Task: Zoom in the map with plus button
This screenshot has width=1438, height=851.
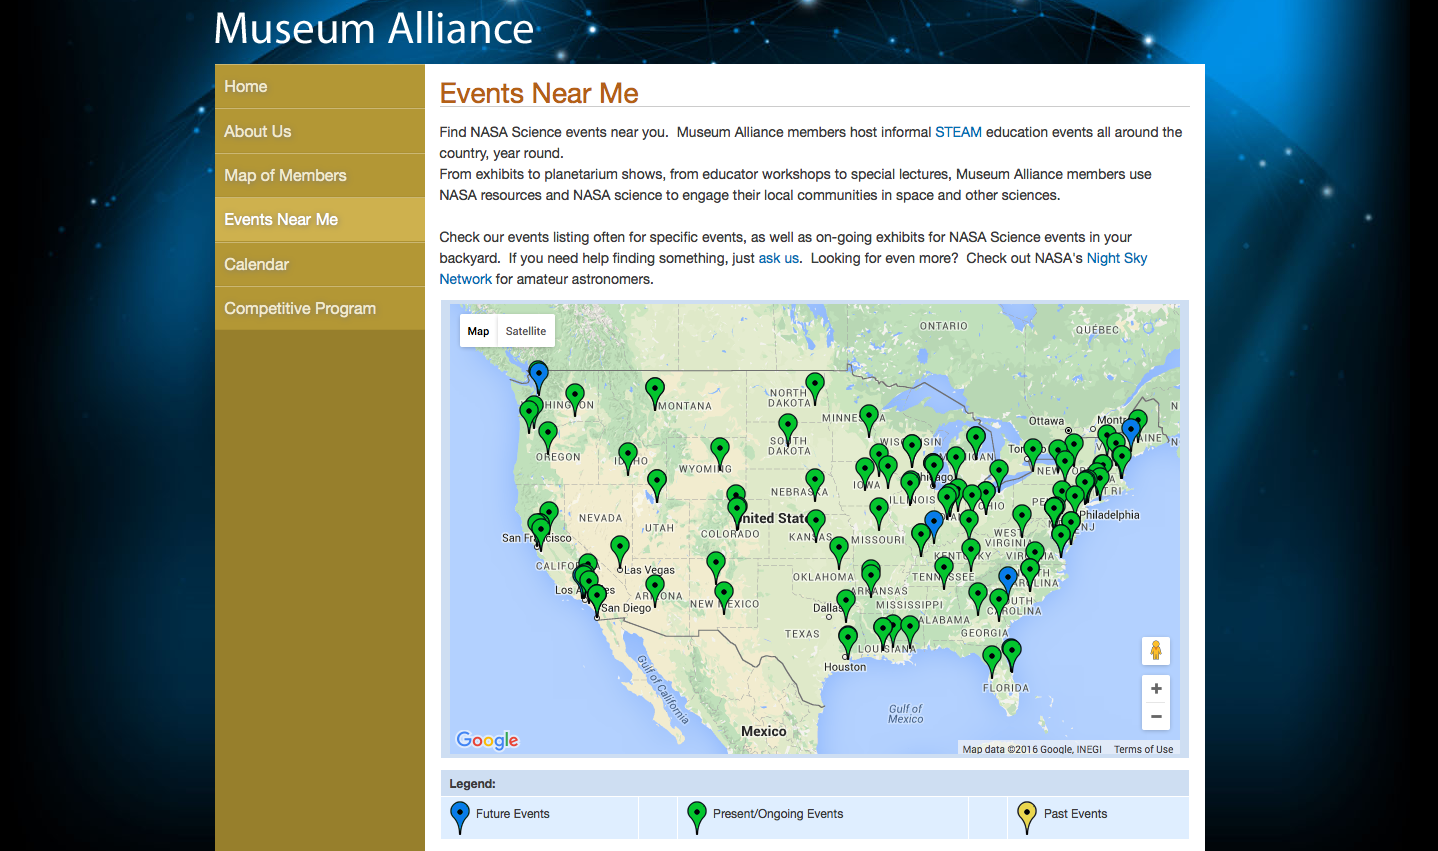Action: (x=1156, y=689)
